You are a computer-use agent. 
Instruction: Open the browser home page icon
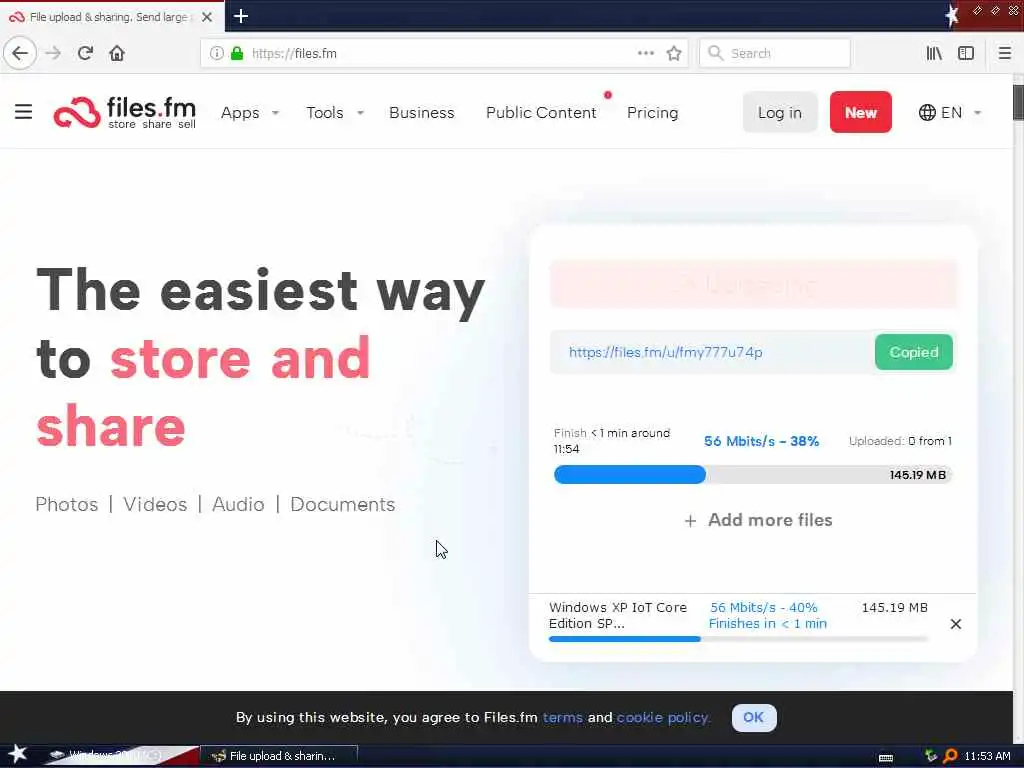117,53
